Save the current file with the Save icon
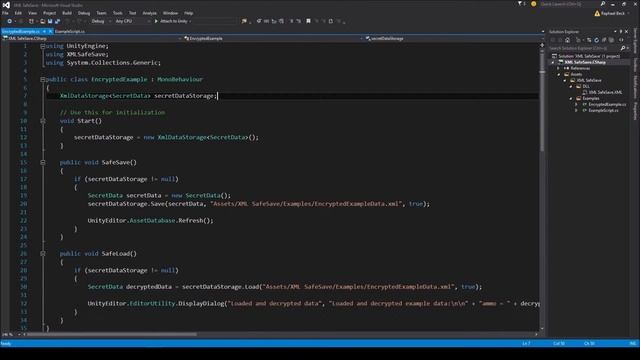The image size is (640, 360). 50,21
